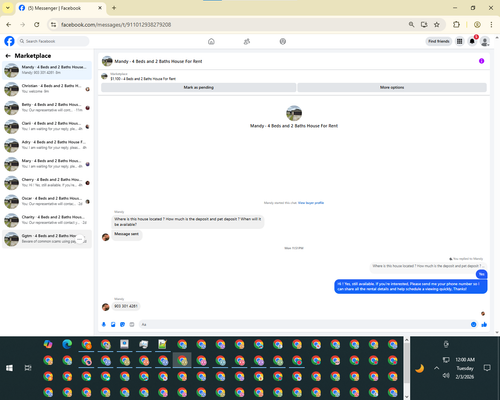Open the Mary conversation in the list
The width and height of the screenshot is (500, 400).
[47, 164]
